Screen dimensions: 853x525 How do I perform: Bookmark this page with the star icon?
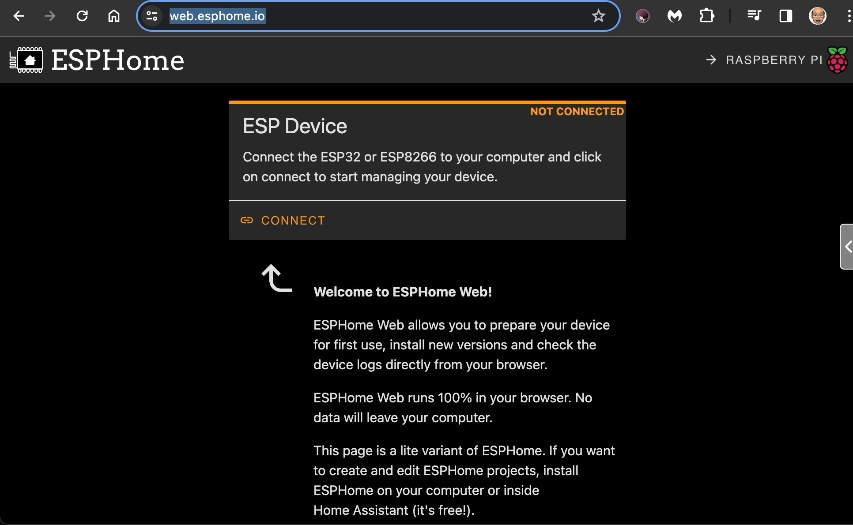click(598, 16)
